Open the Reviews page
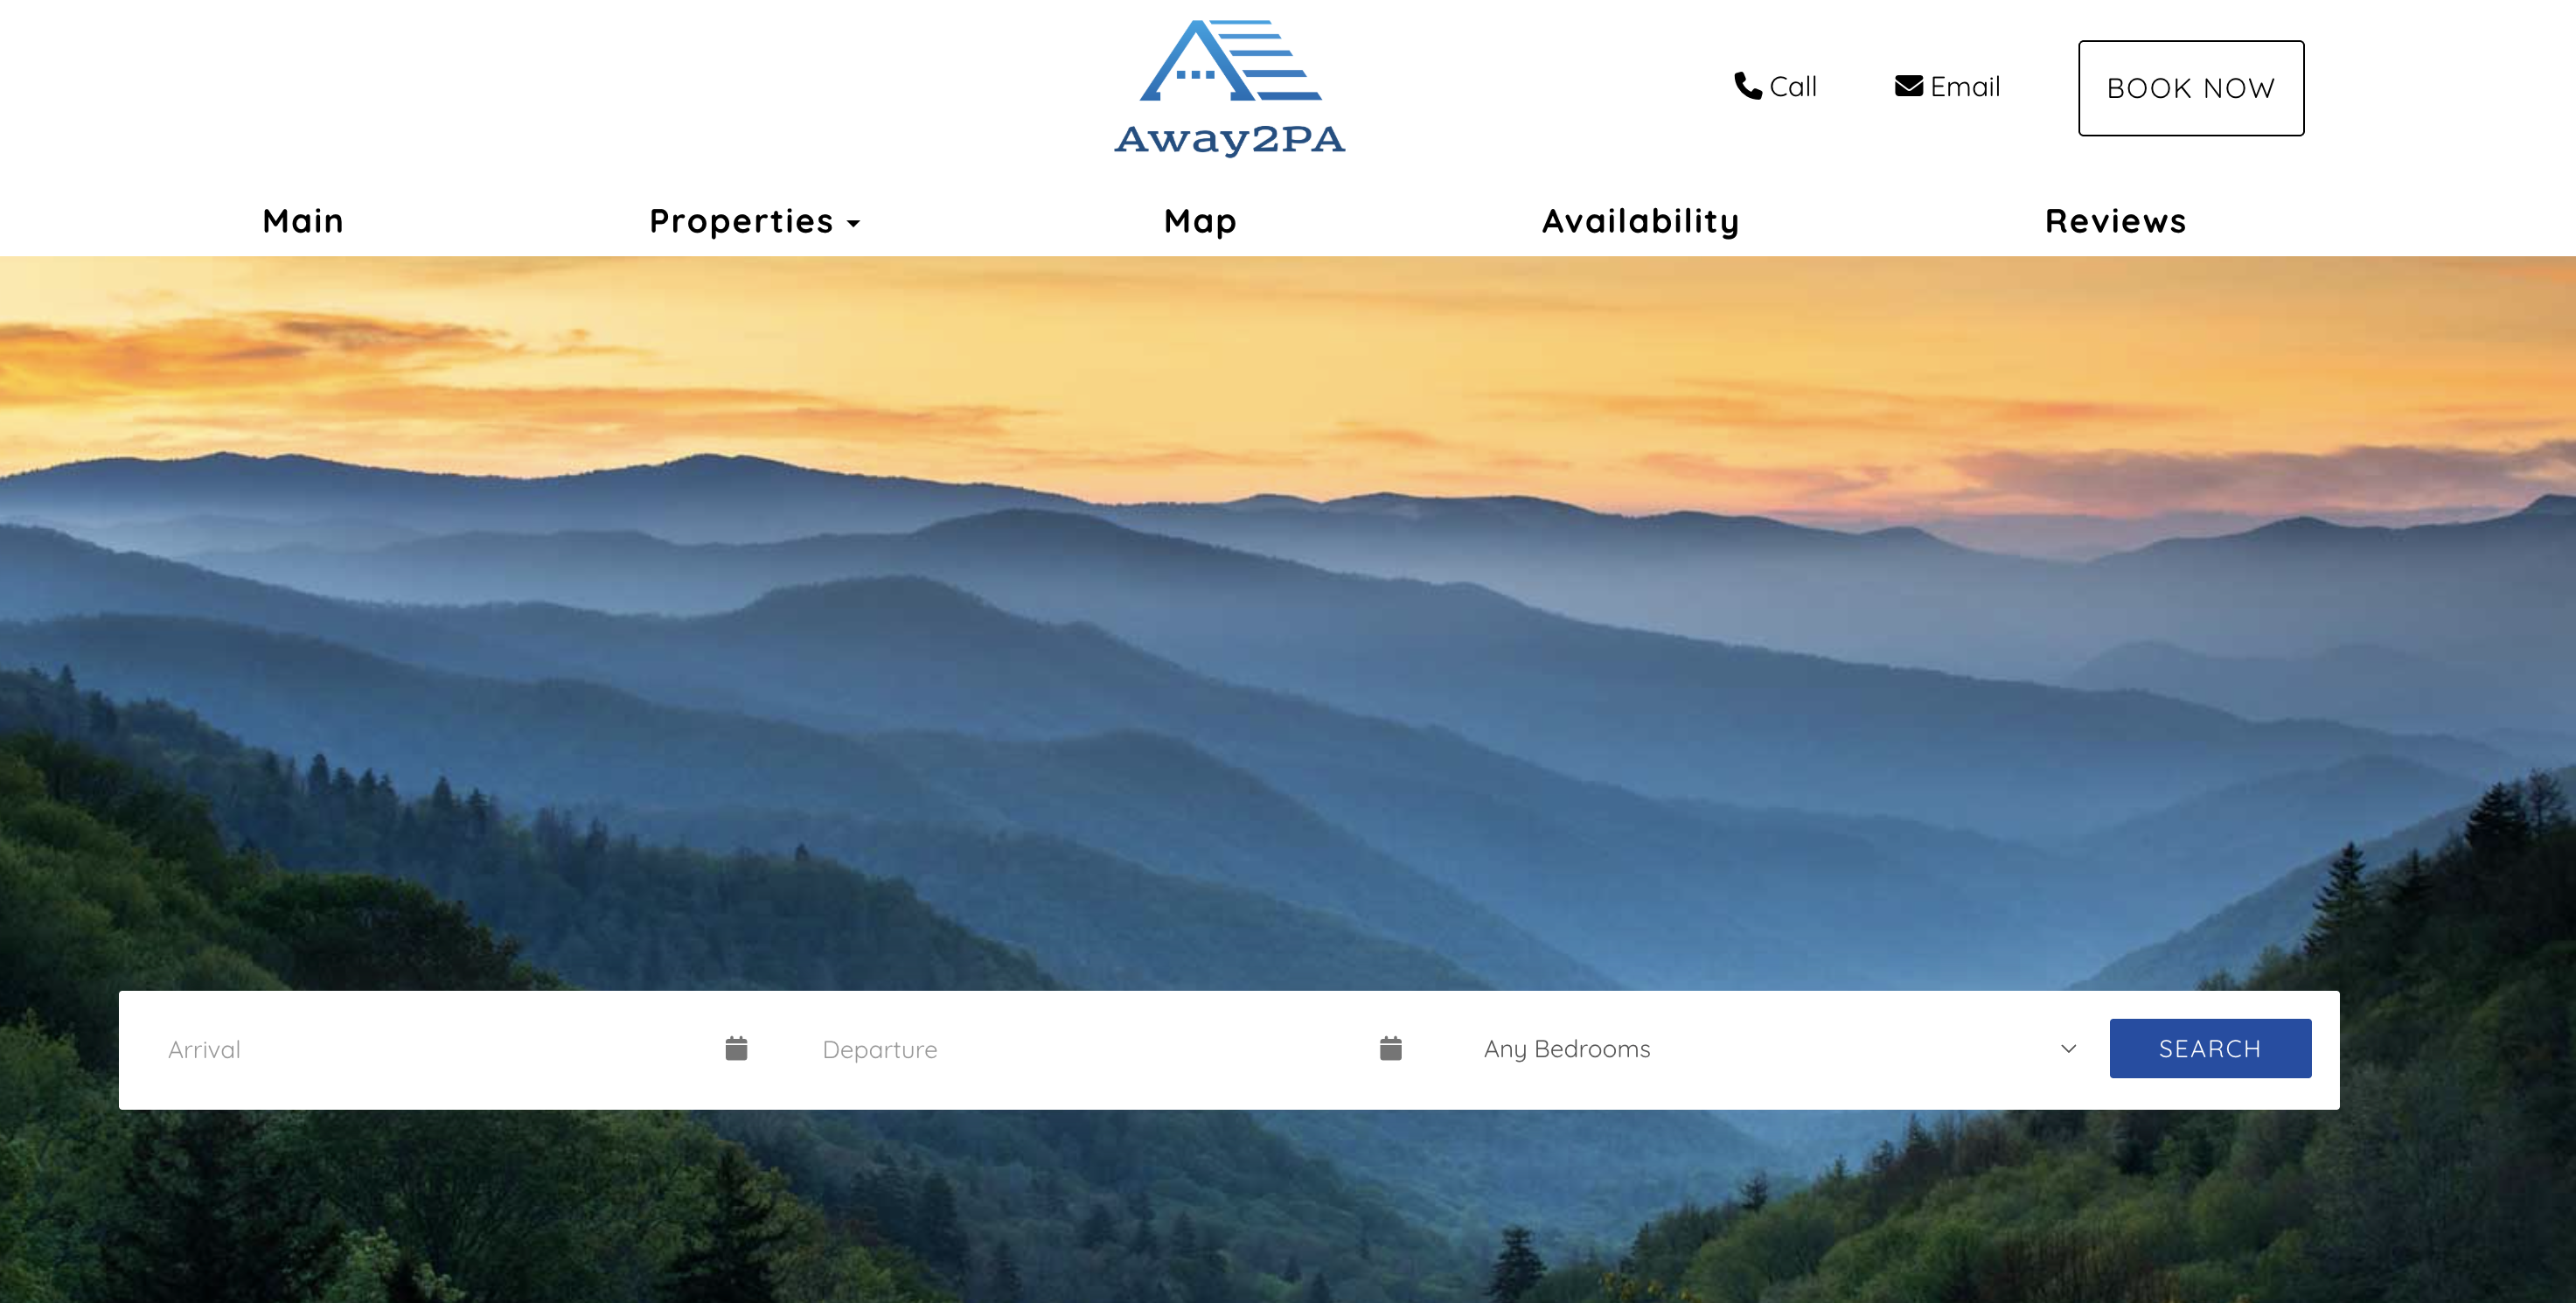 click(2116, 221)
